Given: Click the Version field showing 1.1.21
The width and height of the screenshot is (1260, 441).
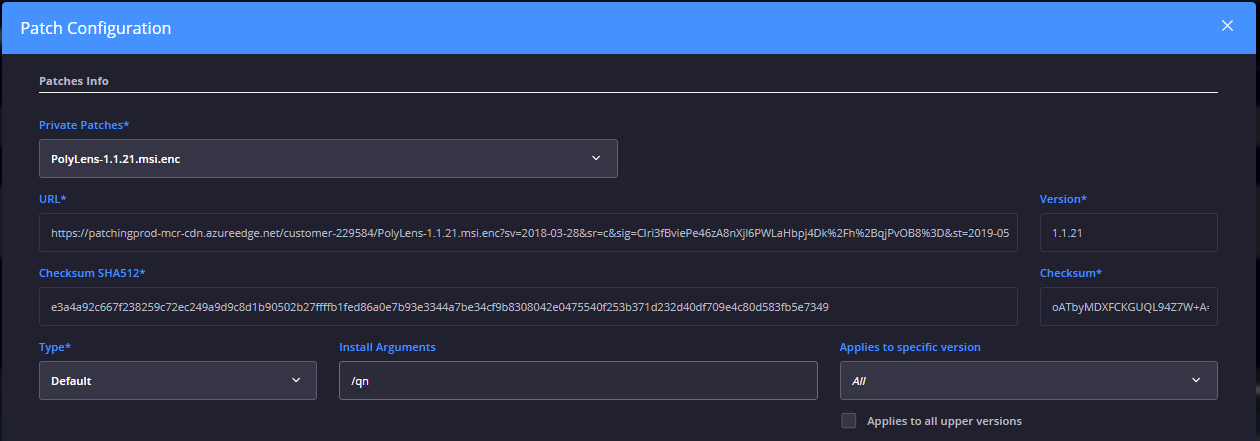Looking at the screenshot, I should coord(1129,232).
